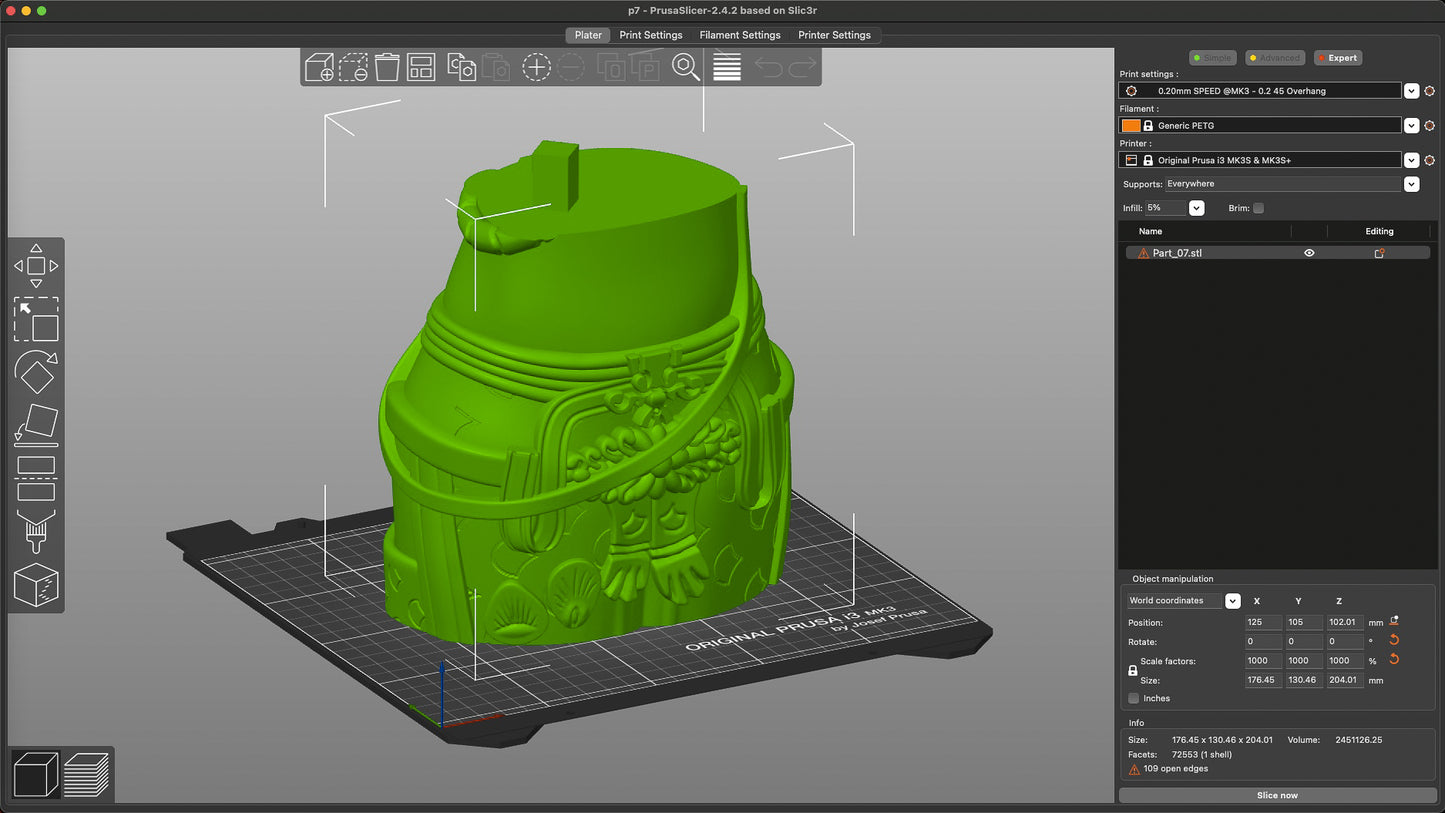This screenshot has width=1445, height=813.
Task: Select the Cut tool
Action: [36, 478]
